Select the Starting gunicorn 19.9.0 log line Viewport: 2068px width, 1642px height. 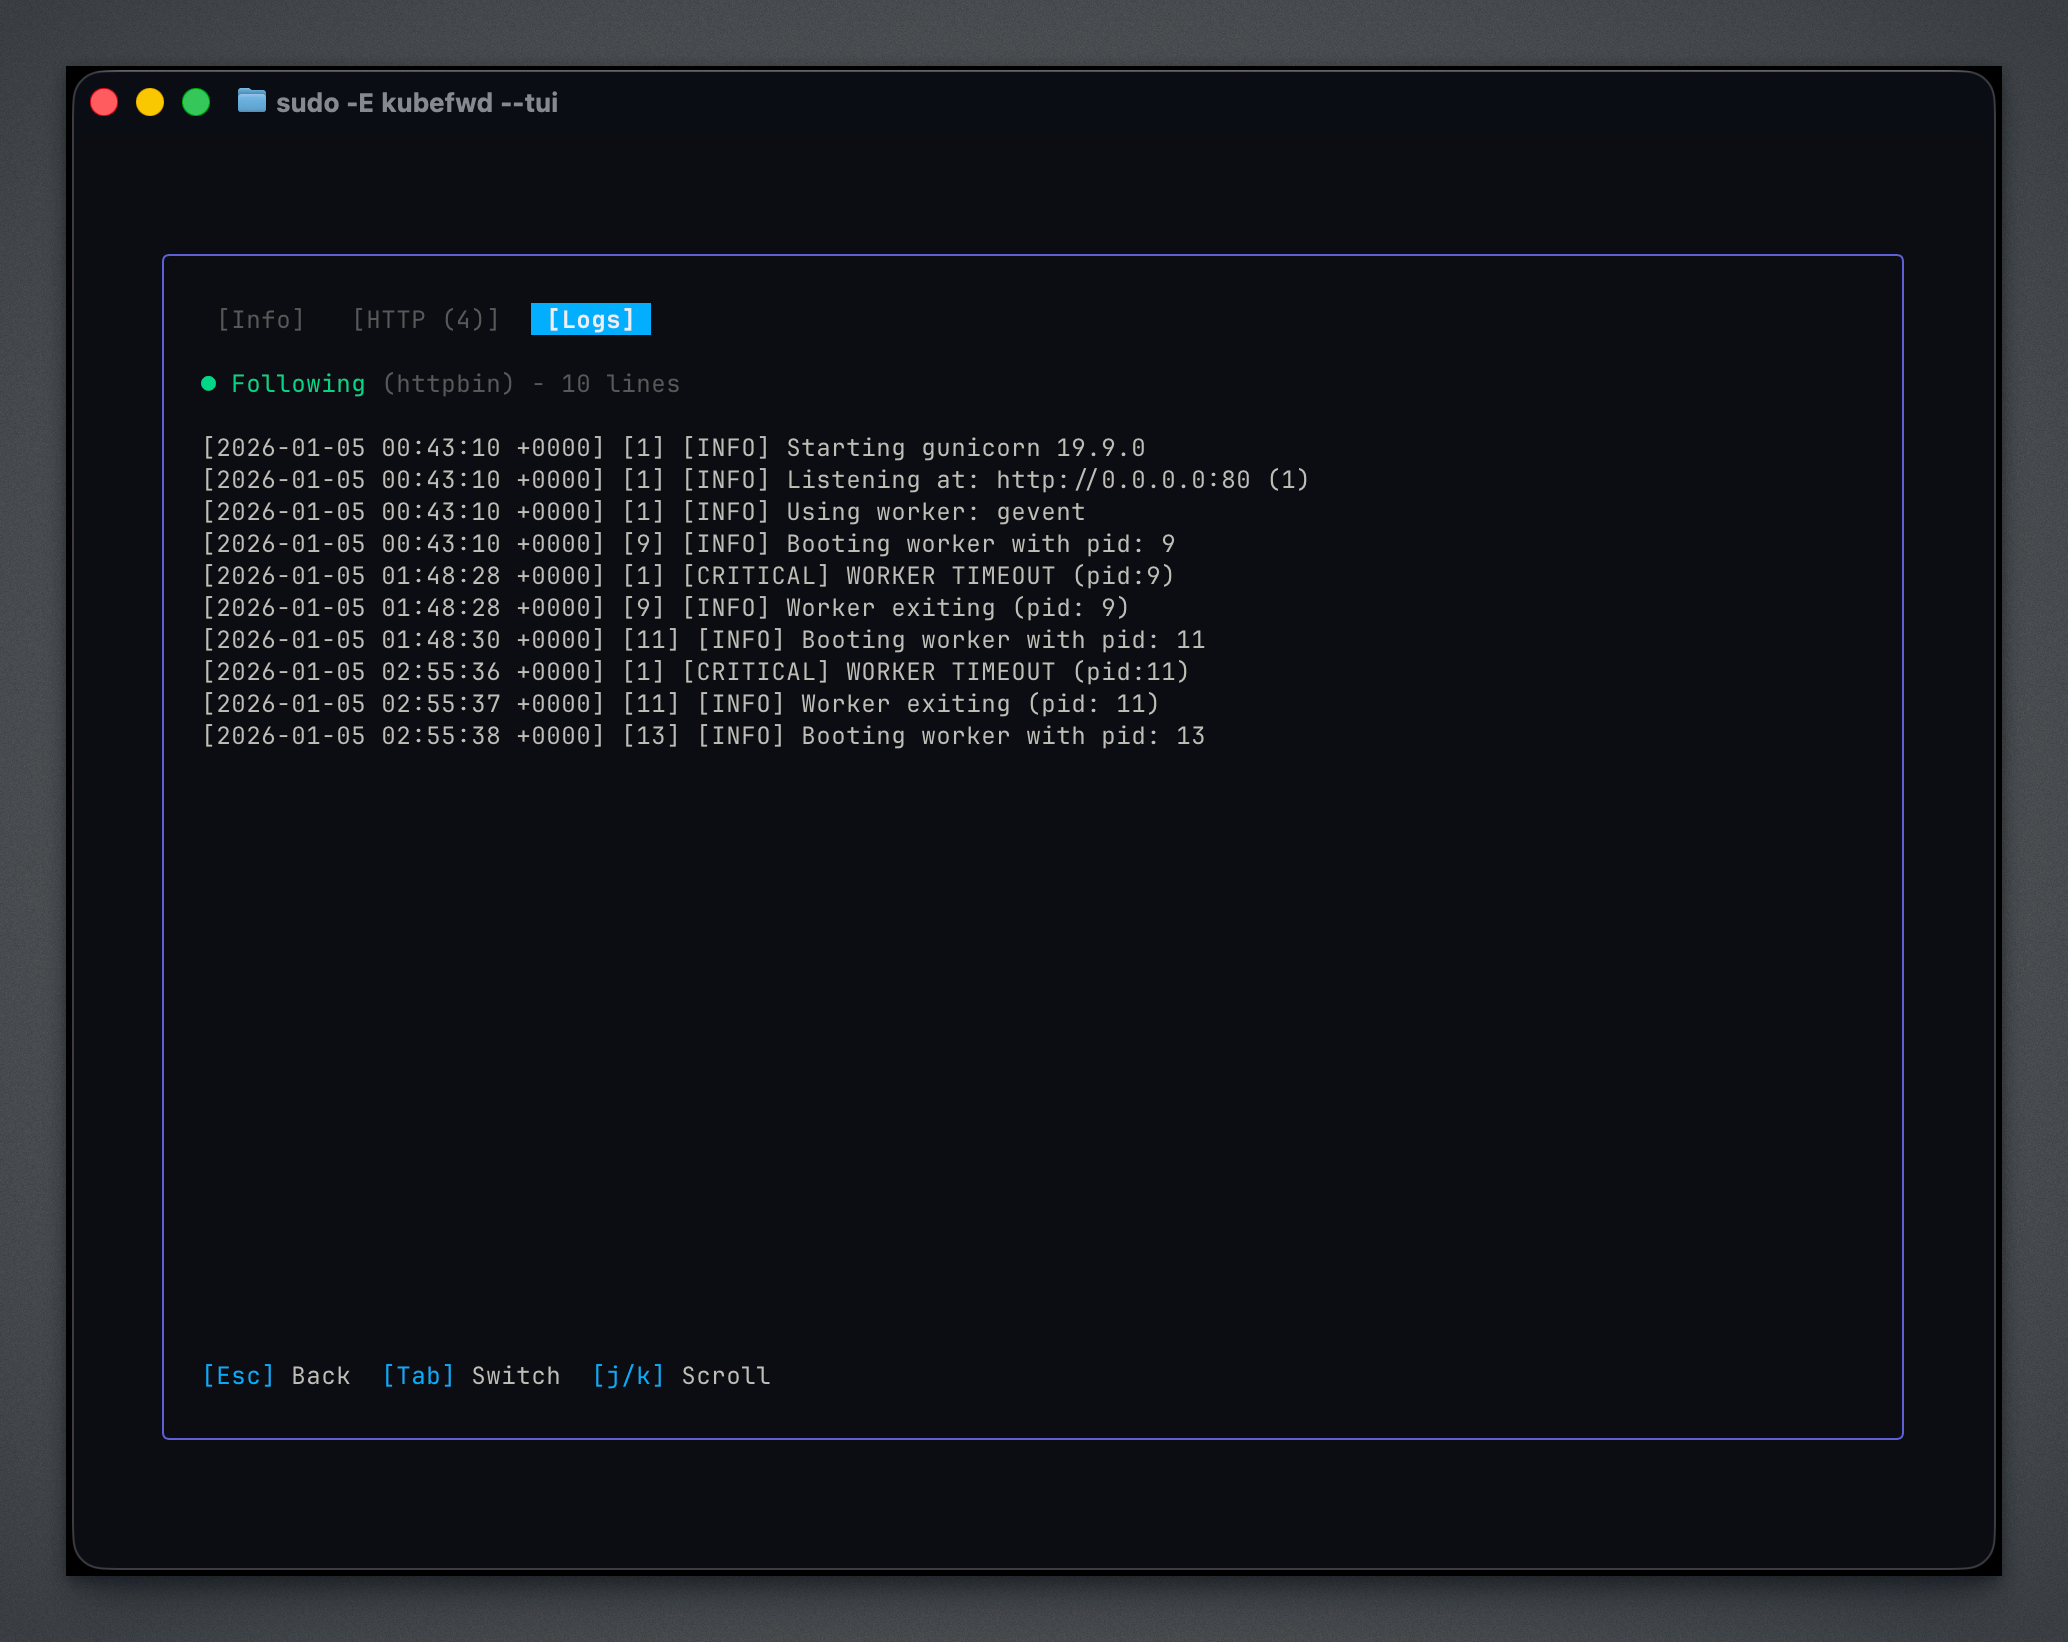coord(674,447)
